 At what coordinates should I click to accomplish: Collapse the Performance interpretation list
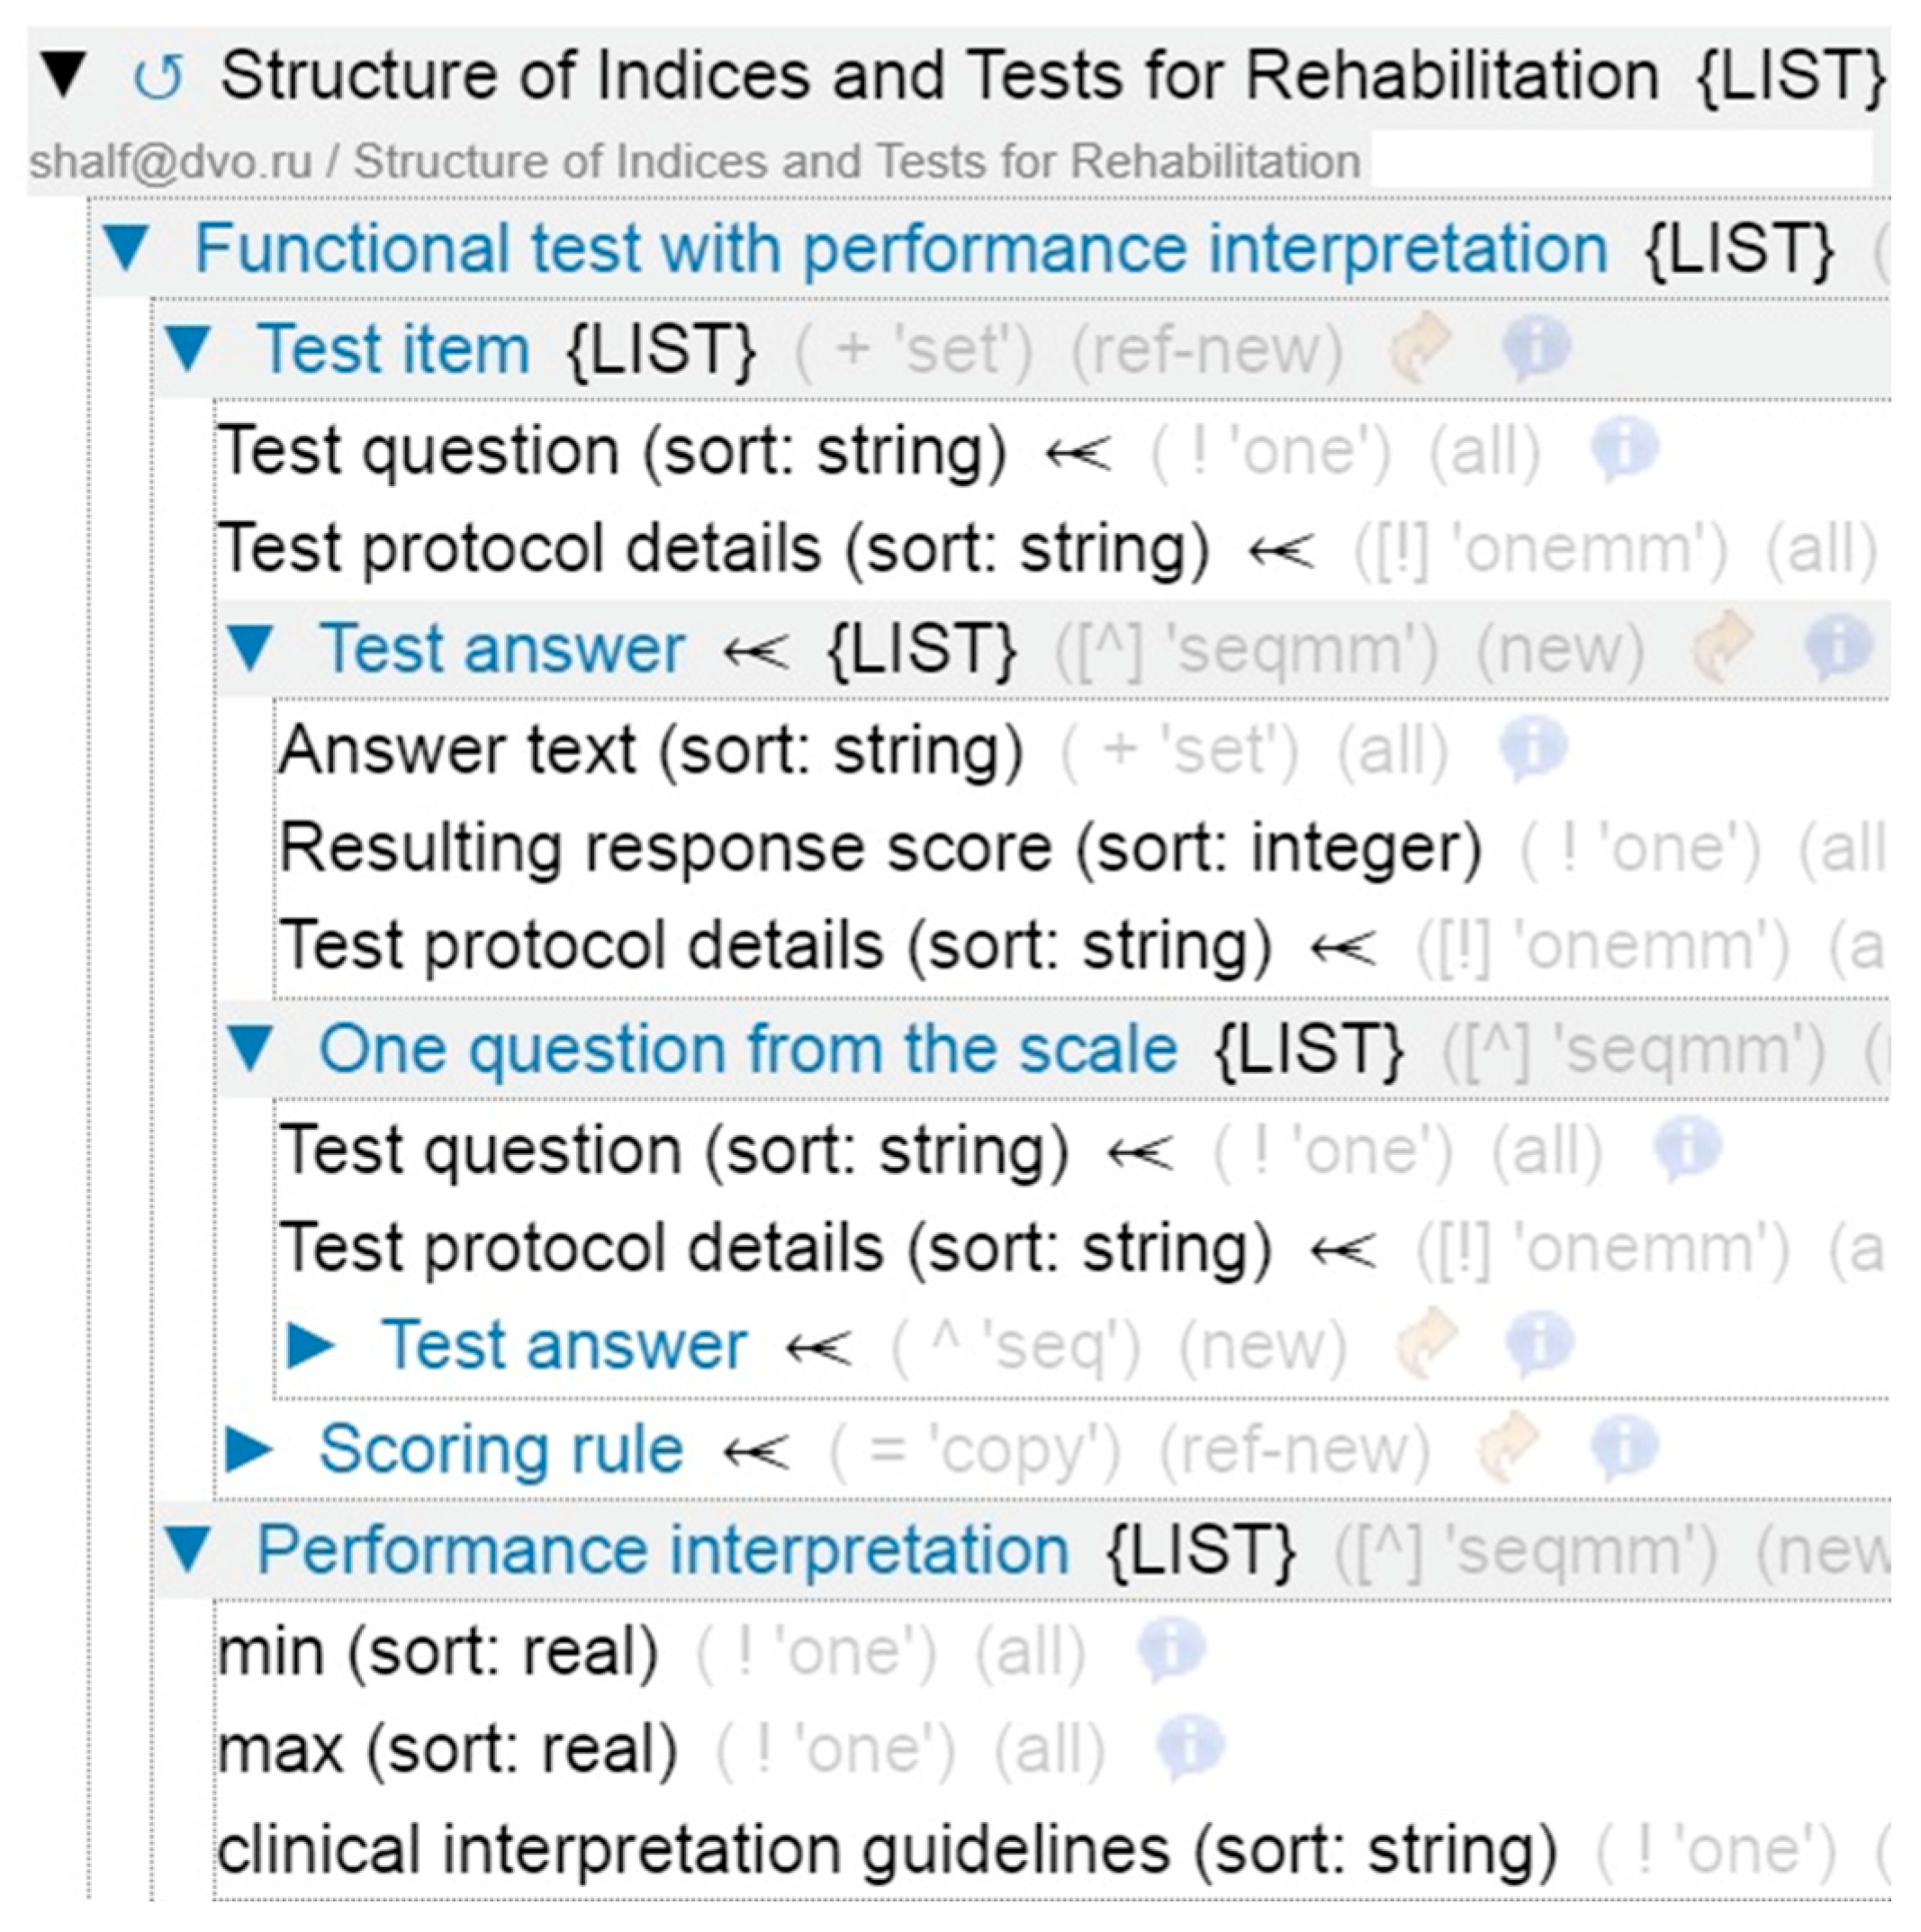tap(188, 1549)
